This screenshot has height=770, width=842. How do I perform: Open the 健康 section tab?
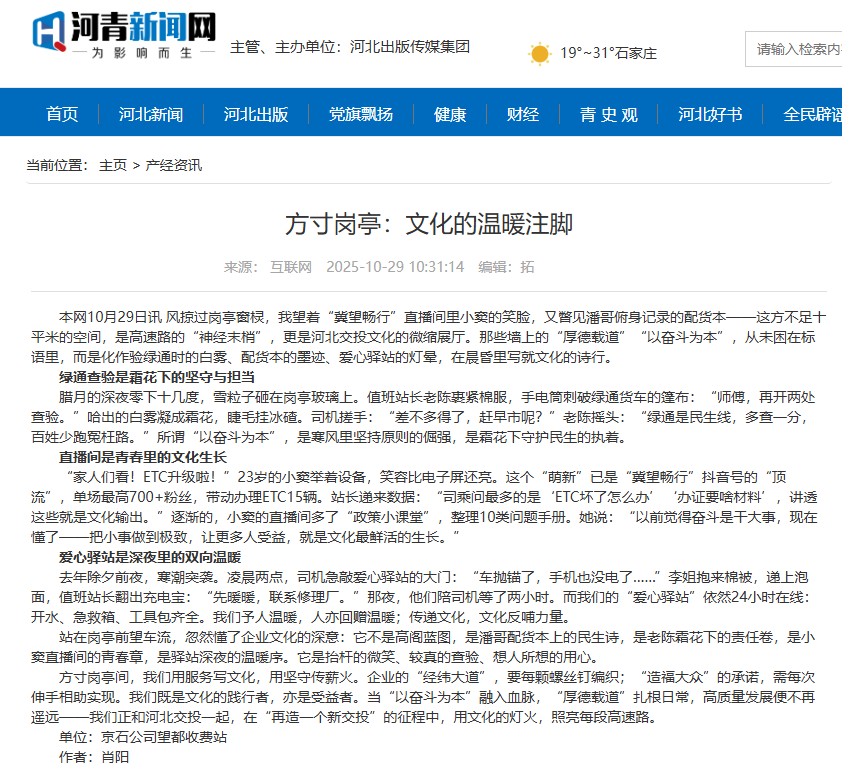(x=450, y=114)
